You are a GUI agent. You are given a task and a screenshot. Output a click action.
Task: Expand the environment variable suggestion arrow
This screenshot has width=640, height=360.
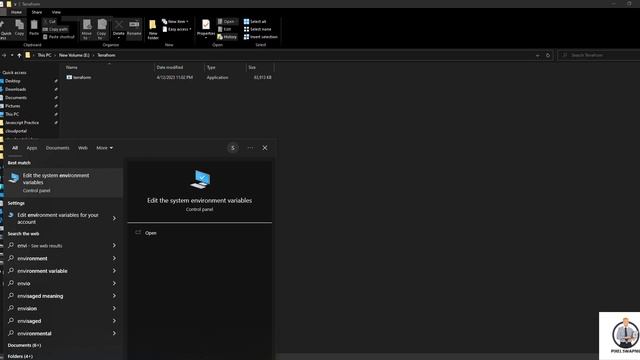pos(114,271)
